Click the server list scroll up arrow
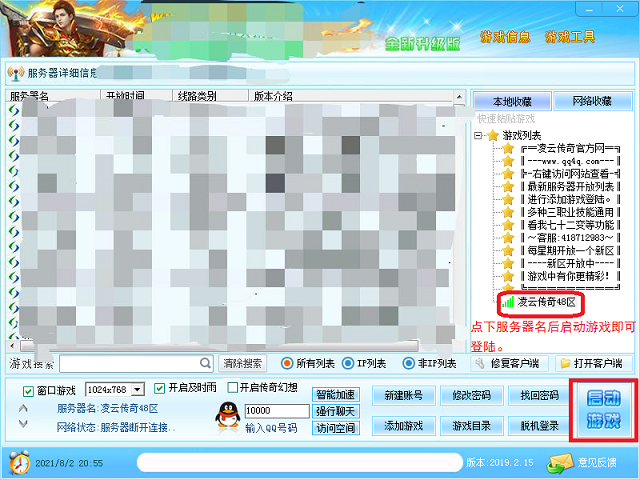The image size is (640, 480). [x=459, y=97]
